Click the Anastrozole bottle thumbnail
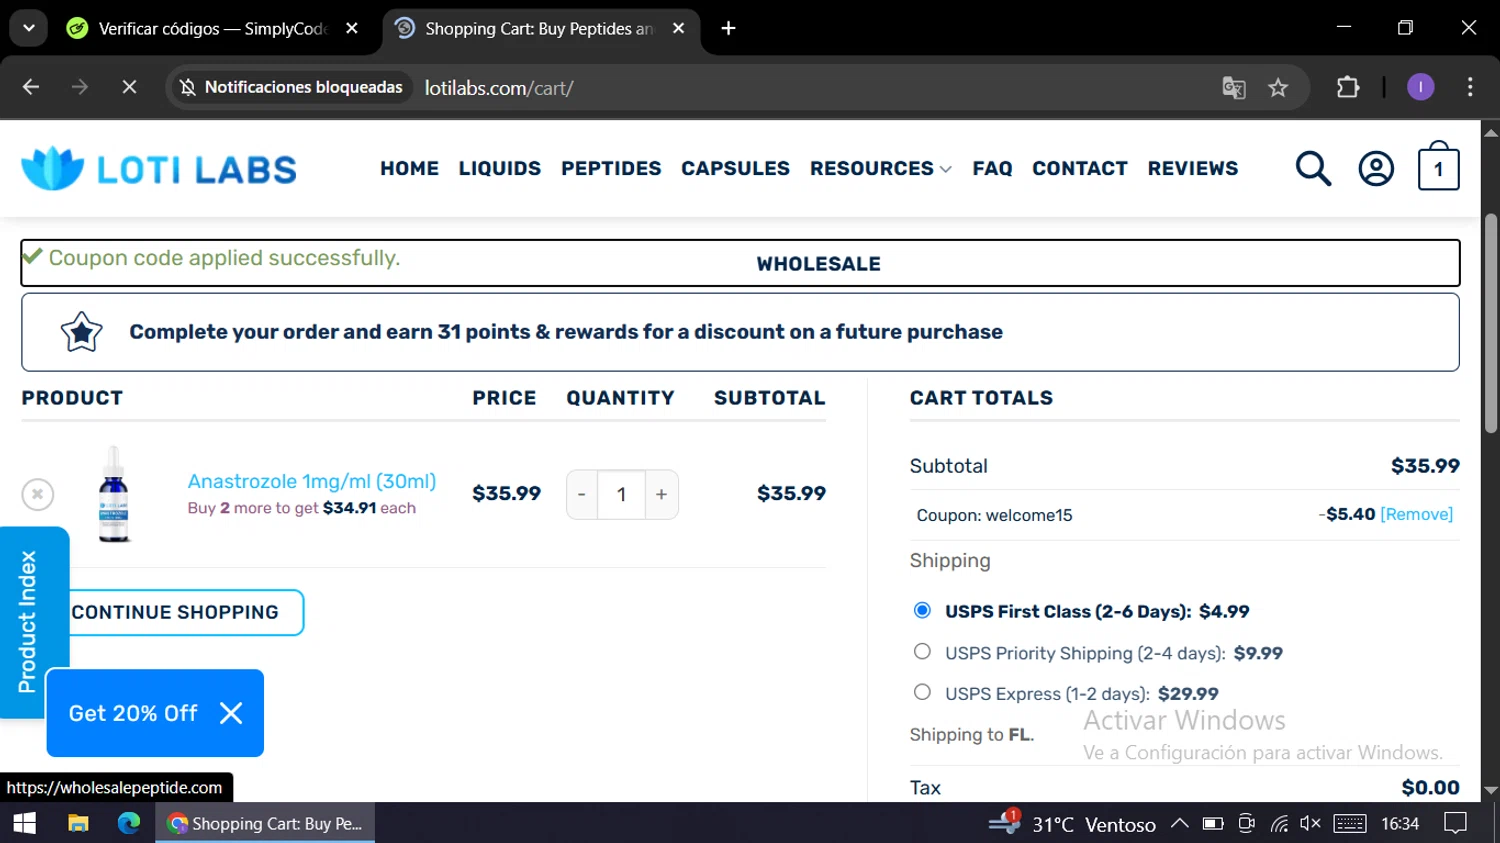Screen dimensions: 1500x843 (x=114, y=494)
